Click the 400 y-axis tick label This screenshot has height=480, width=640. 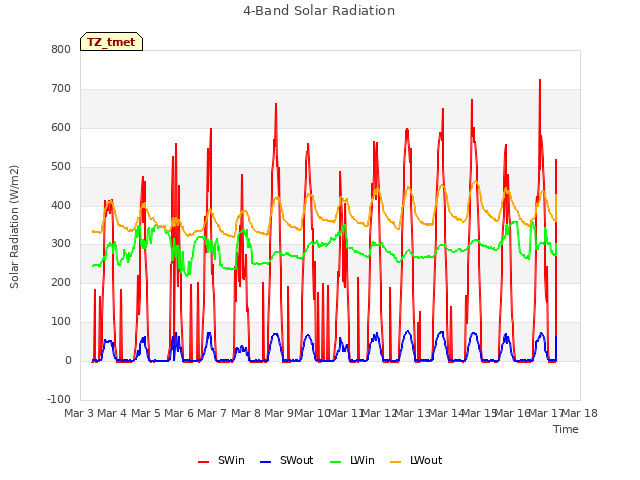(61, 205)
